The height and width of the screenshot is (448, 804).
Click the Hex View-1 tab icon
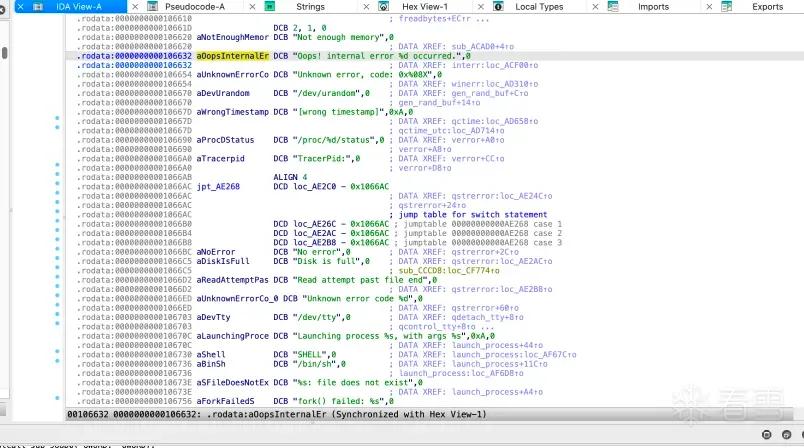[x=383, y=7]
